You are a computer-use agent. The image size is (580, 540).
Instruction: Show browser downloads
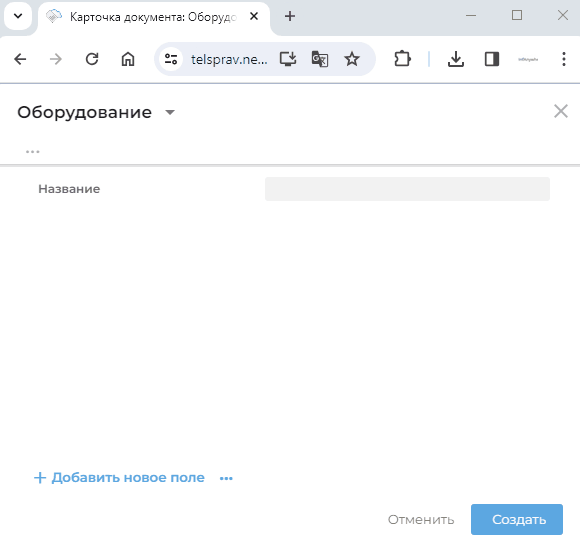456,59
